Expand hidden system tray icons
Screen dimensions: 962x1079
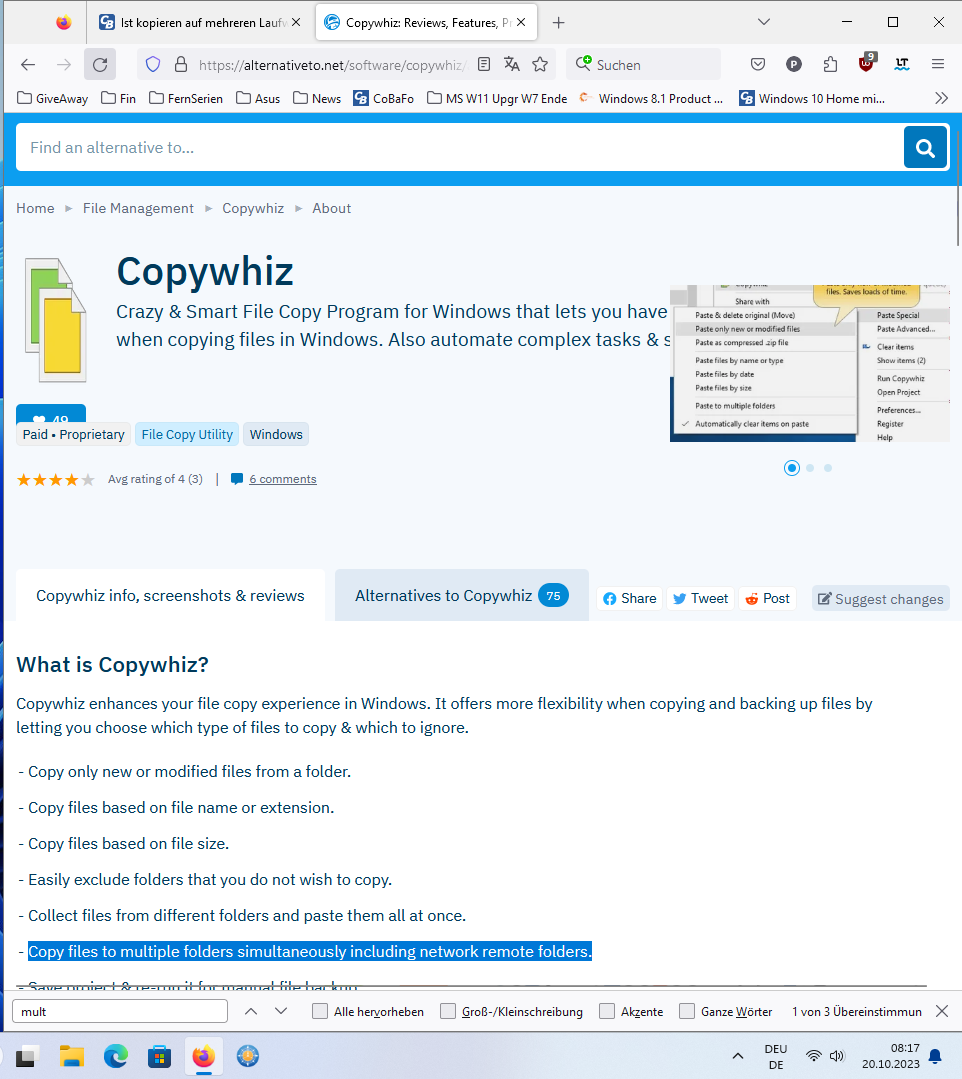pos(738,1056)
